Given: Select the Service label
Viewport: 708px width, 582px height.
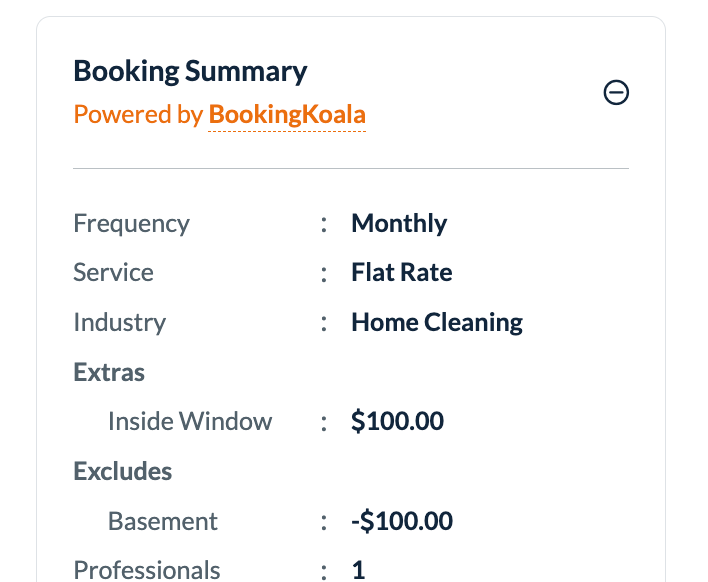Looking at the screenshot, I should pyautogui.click(x=113, y=273).
